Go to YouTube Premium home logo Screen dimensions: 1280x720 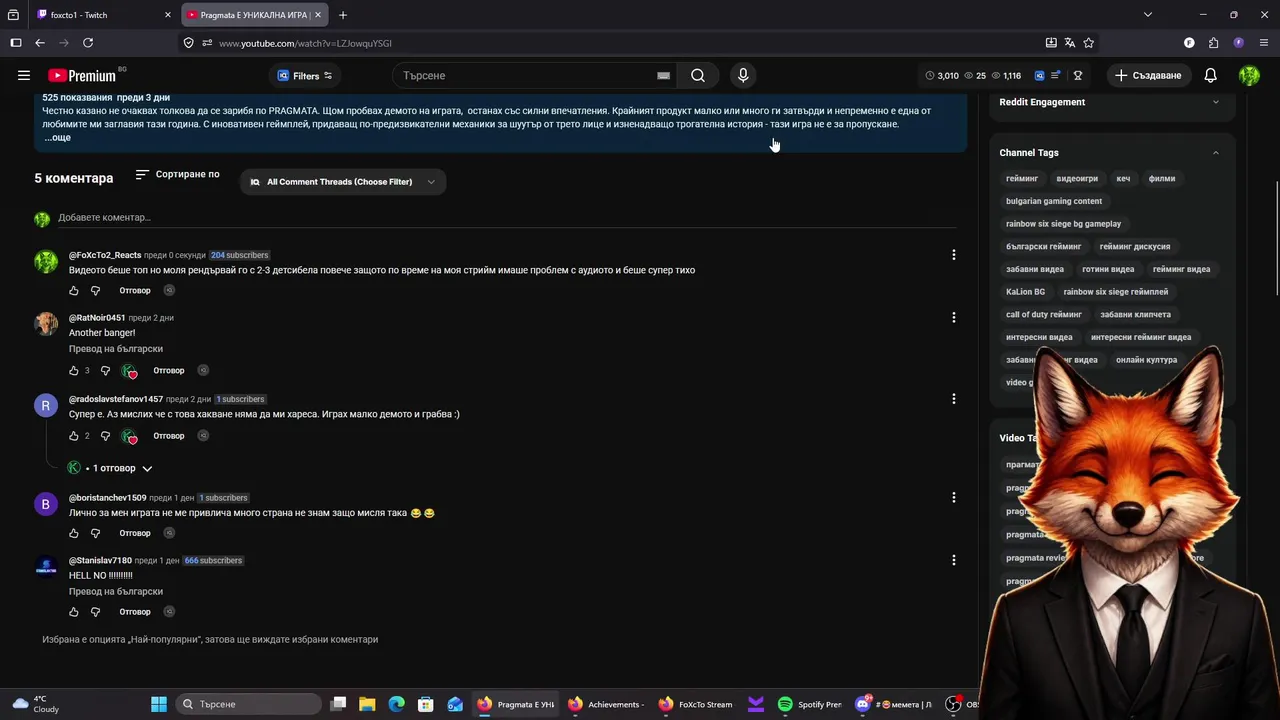82,75
